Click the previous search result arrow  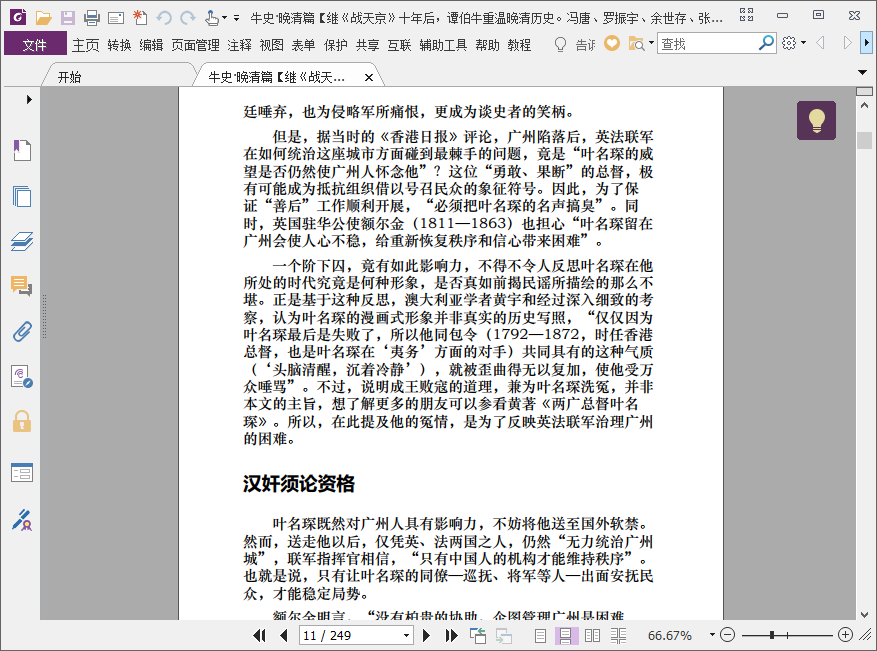(821, 43)
